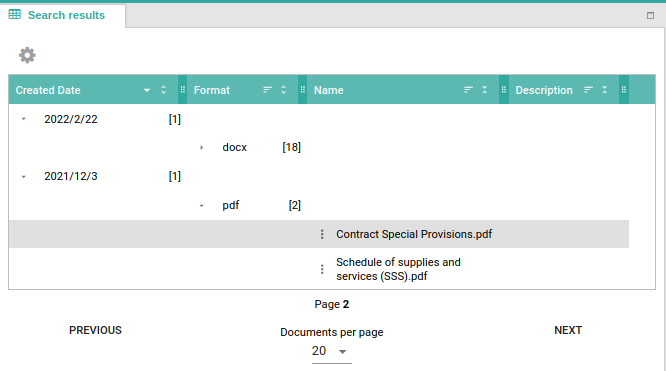
Task: Click the 2021/12/3 date label
Action: tap(71, 176)
